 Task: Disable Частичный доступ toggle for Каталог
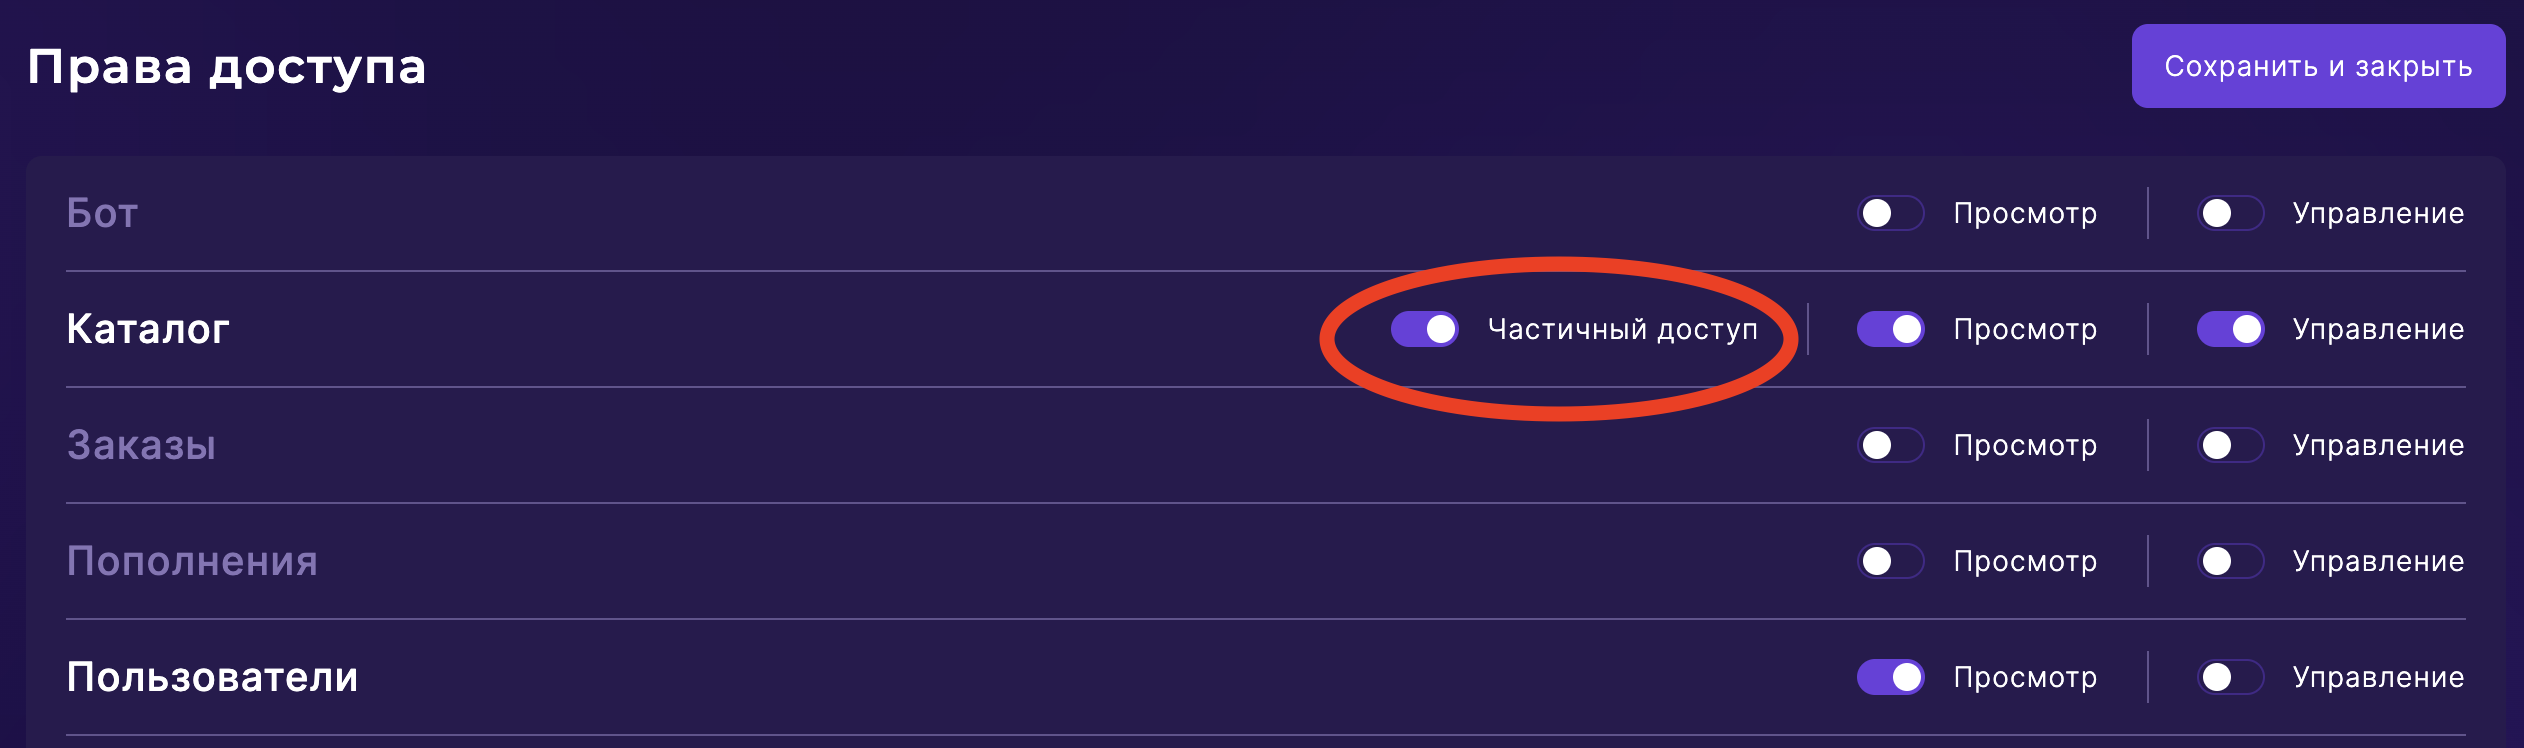pos(1424,329)
